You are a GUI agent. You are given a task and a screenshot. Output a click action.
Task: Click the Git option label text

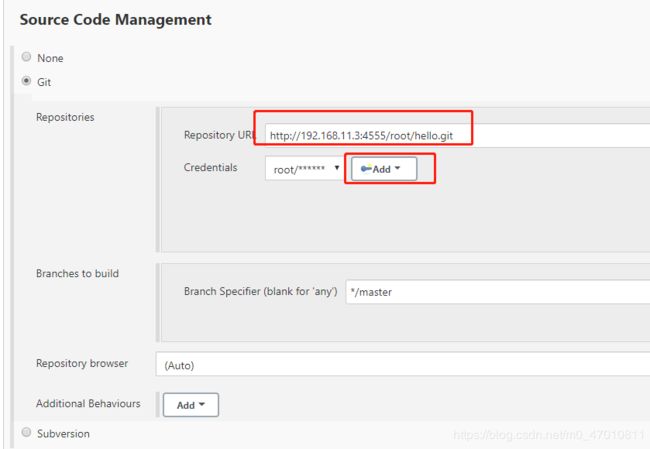[x=44, y=82]
